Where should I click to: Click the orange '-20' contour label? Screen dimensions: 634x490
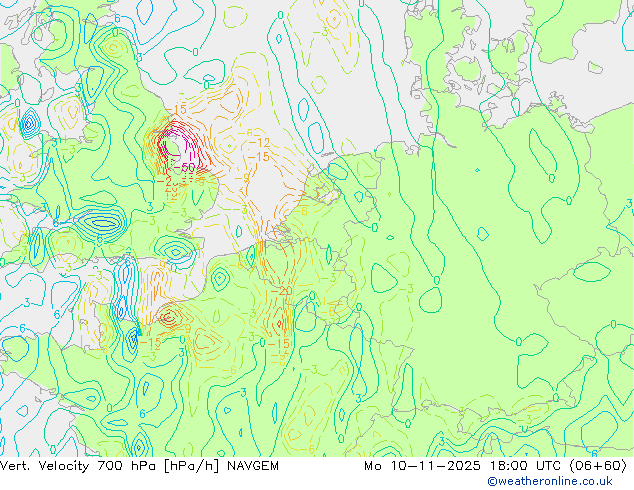pos(281,291)
